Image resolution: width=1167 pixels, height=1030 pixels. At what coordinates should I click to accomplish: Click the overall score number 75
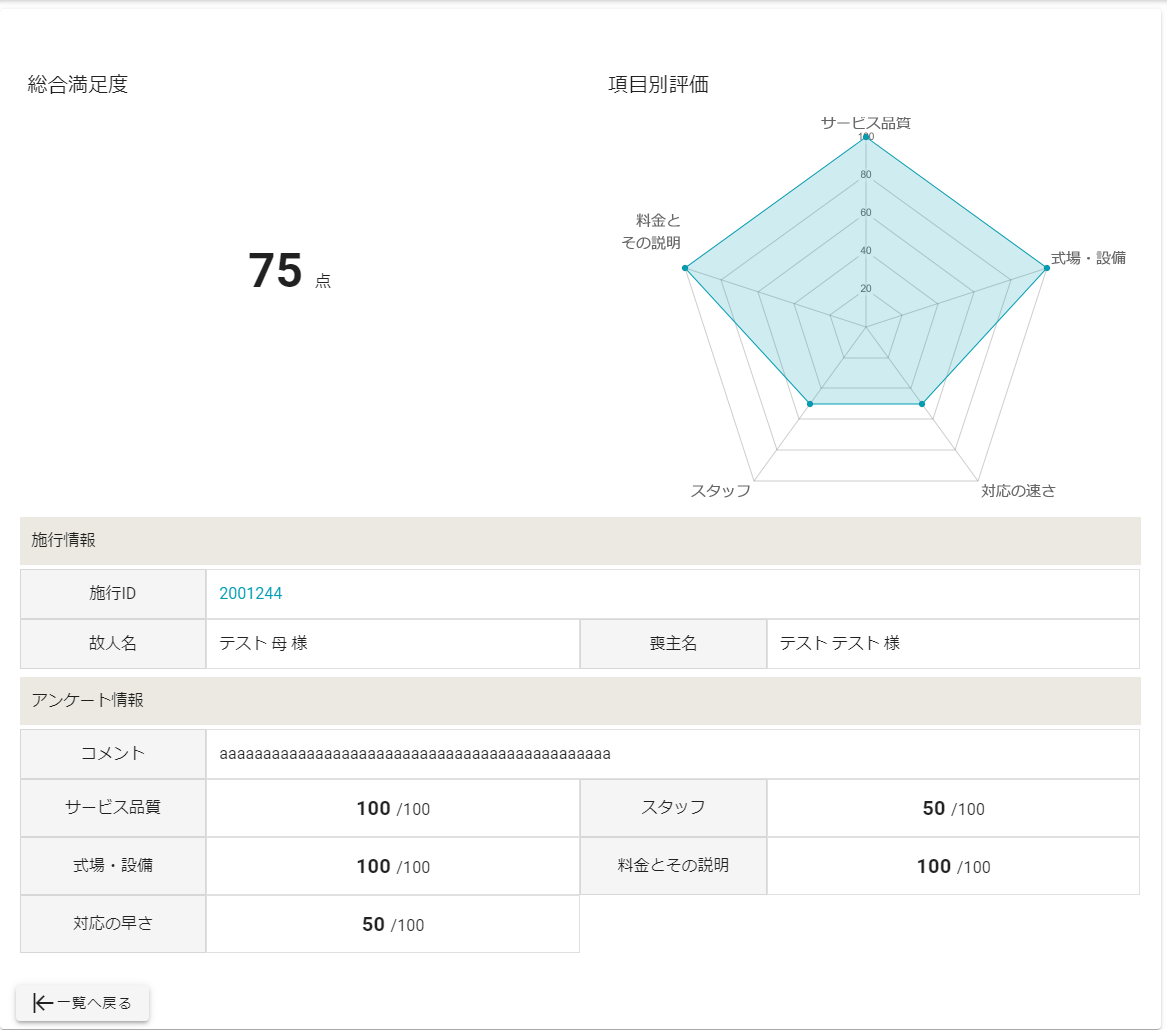[x=275, y=271]
